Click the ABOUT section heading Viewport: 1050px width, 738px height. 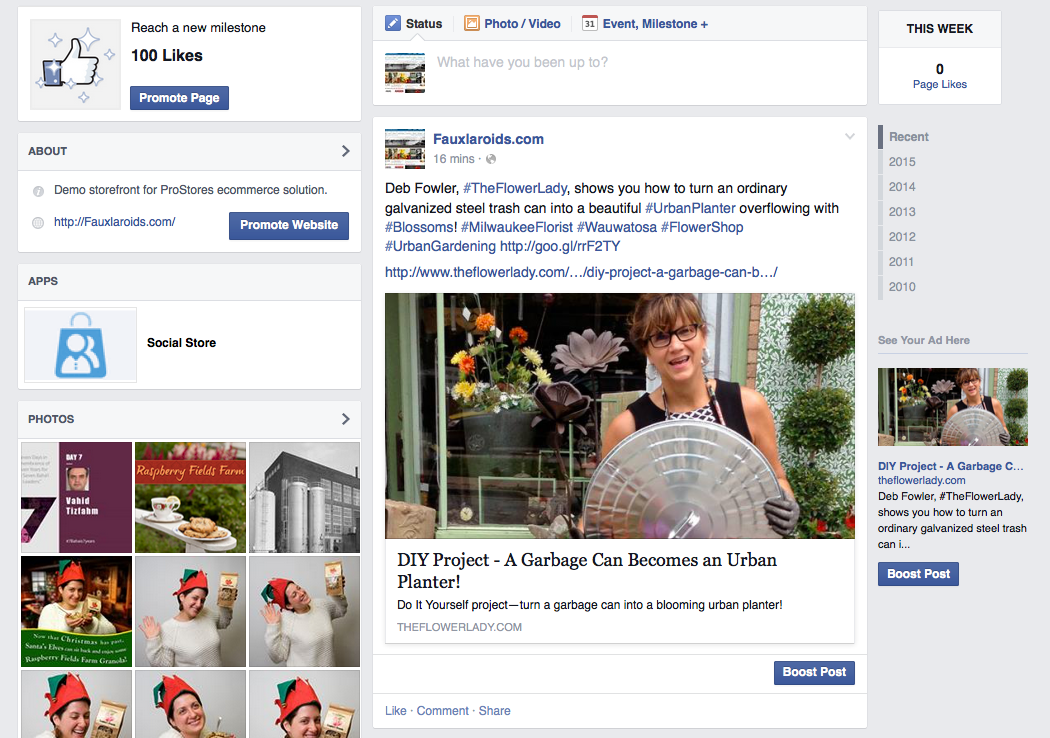coord(48,151)
